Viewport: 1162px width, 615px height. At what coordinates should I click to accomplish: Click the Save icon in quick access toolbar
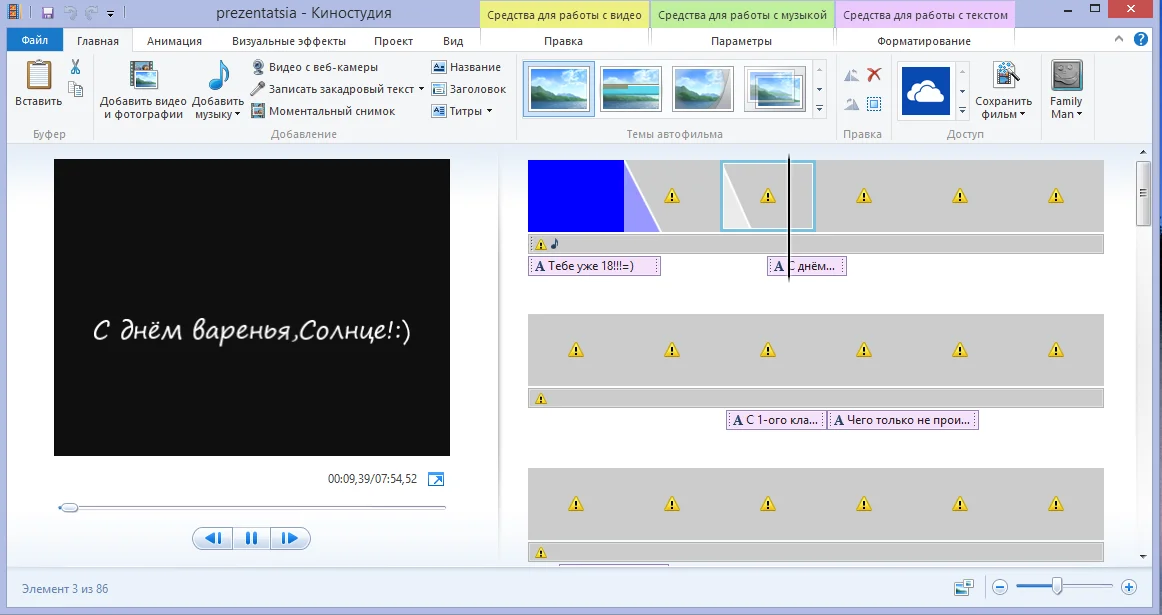47,13
